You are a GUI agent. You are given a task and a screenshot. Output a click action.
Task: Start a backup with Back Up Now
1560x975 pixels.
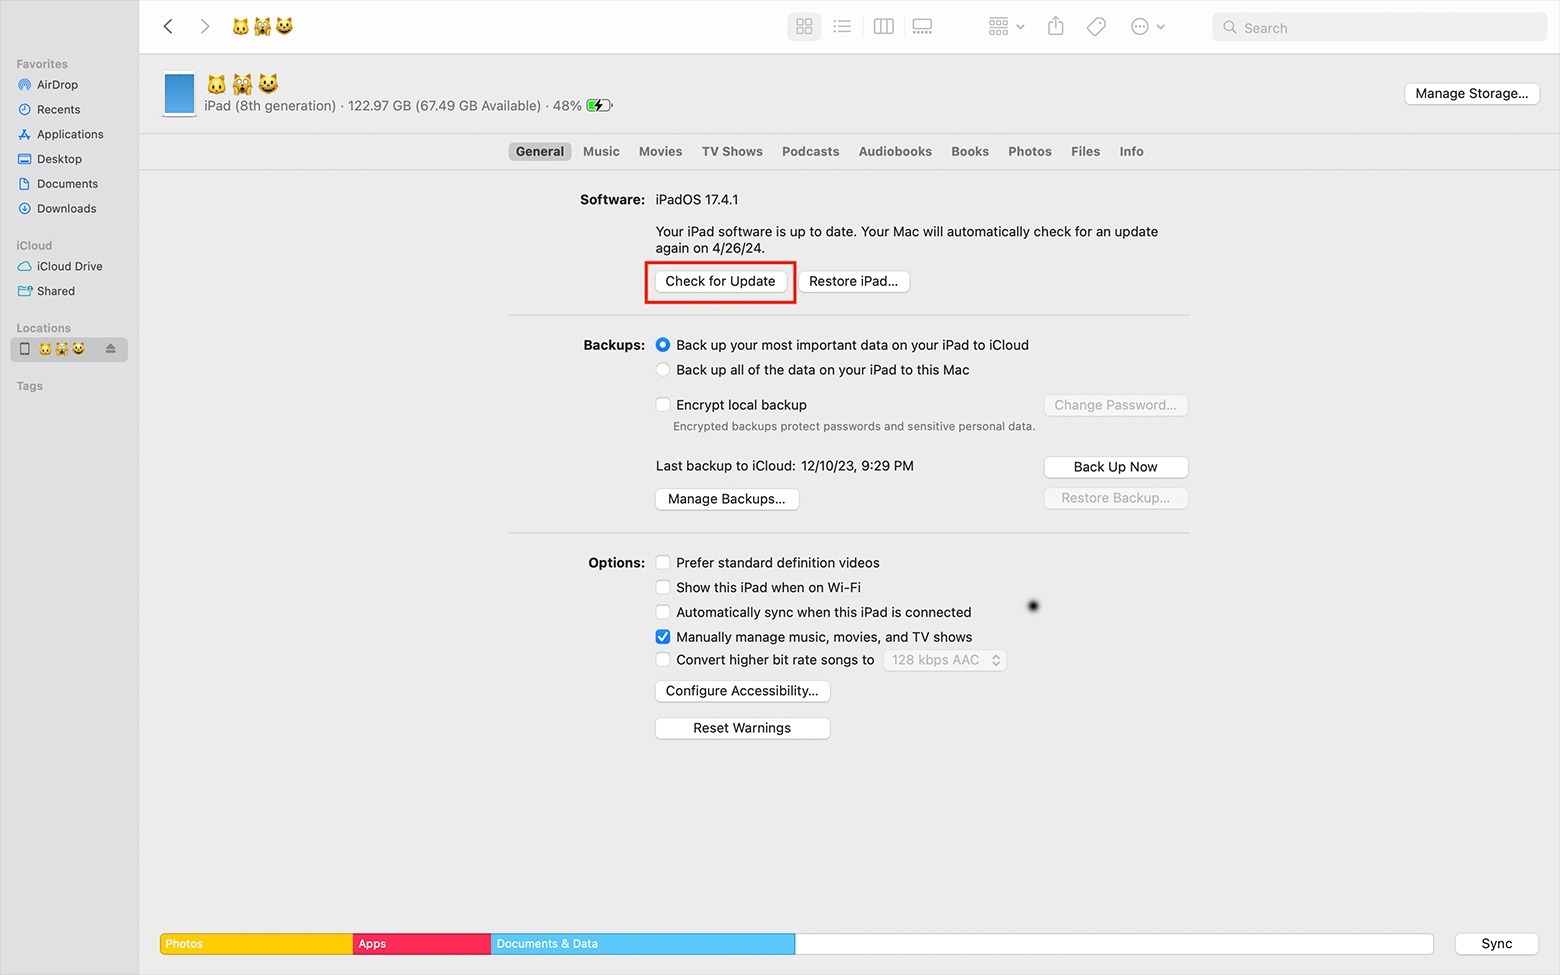1115,466
